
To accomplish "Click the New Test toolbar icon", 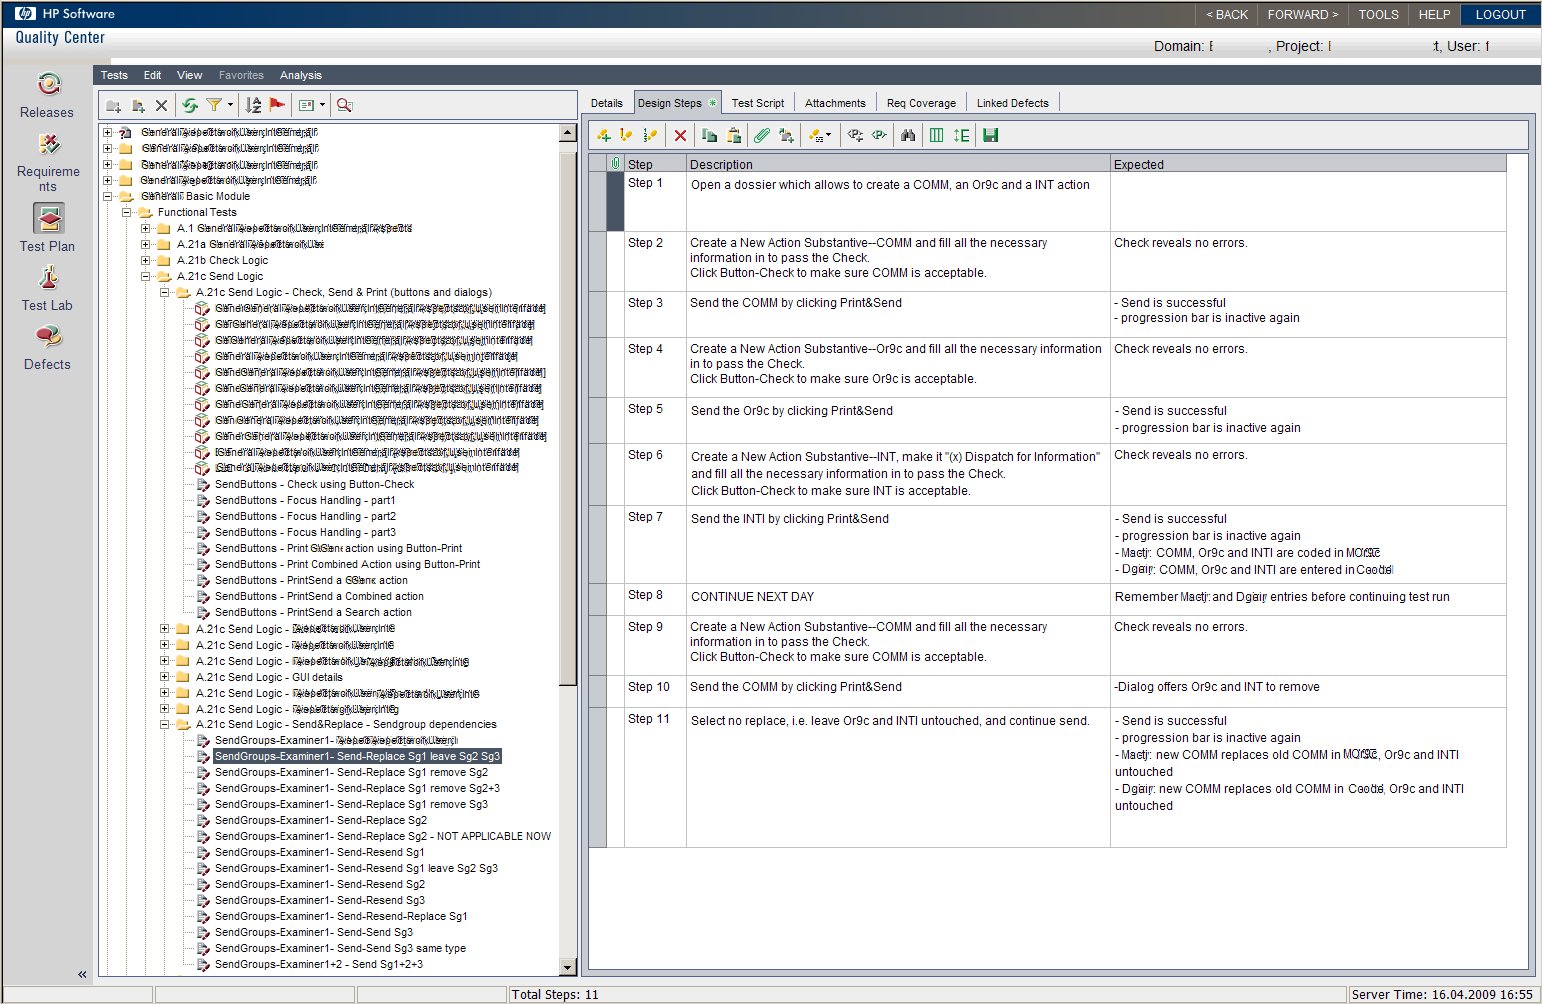I will tap(138, 105).
